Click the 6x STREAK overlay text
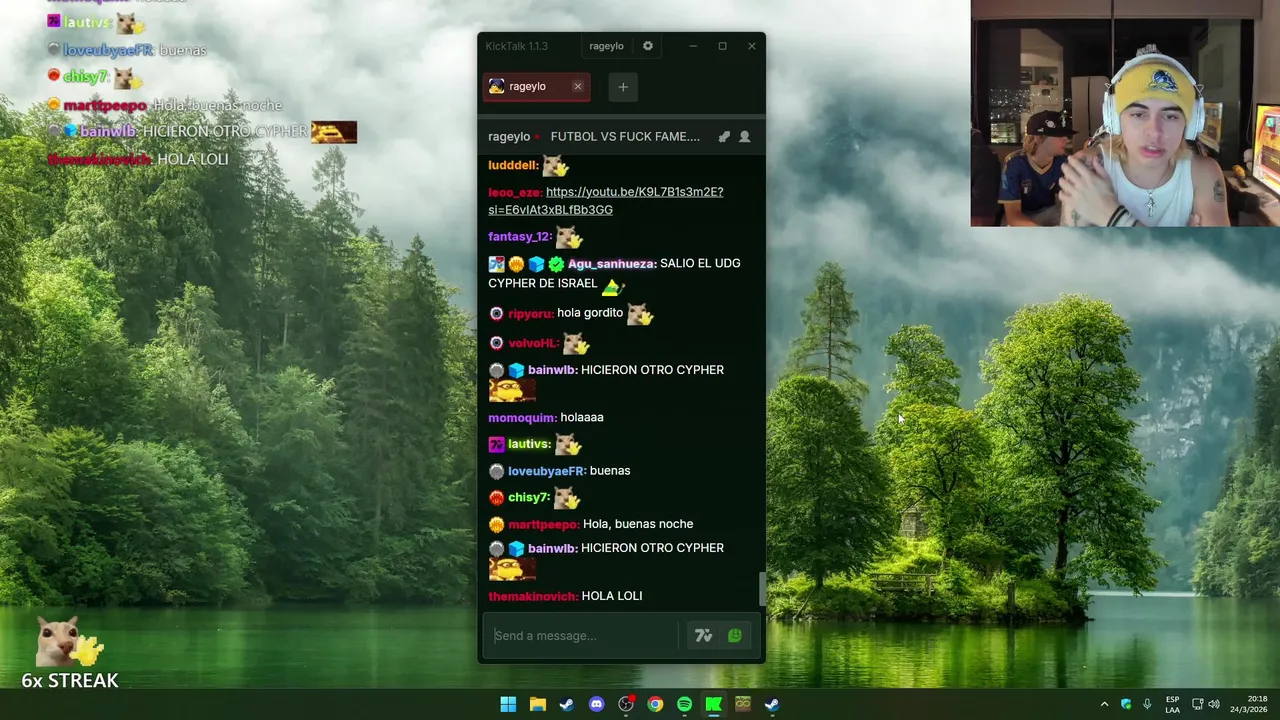 pos(70,681)
